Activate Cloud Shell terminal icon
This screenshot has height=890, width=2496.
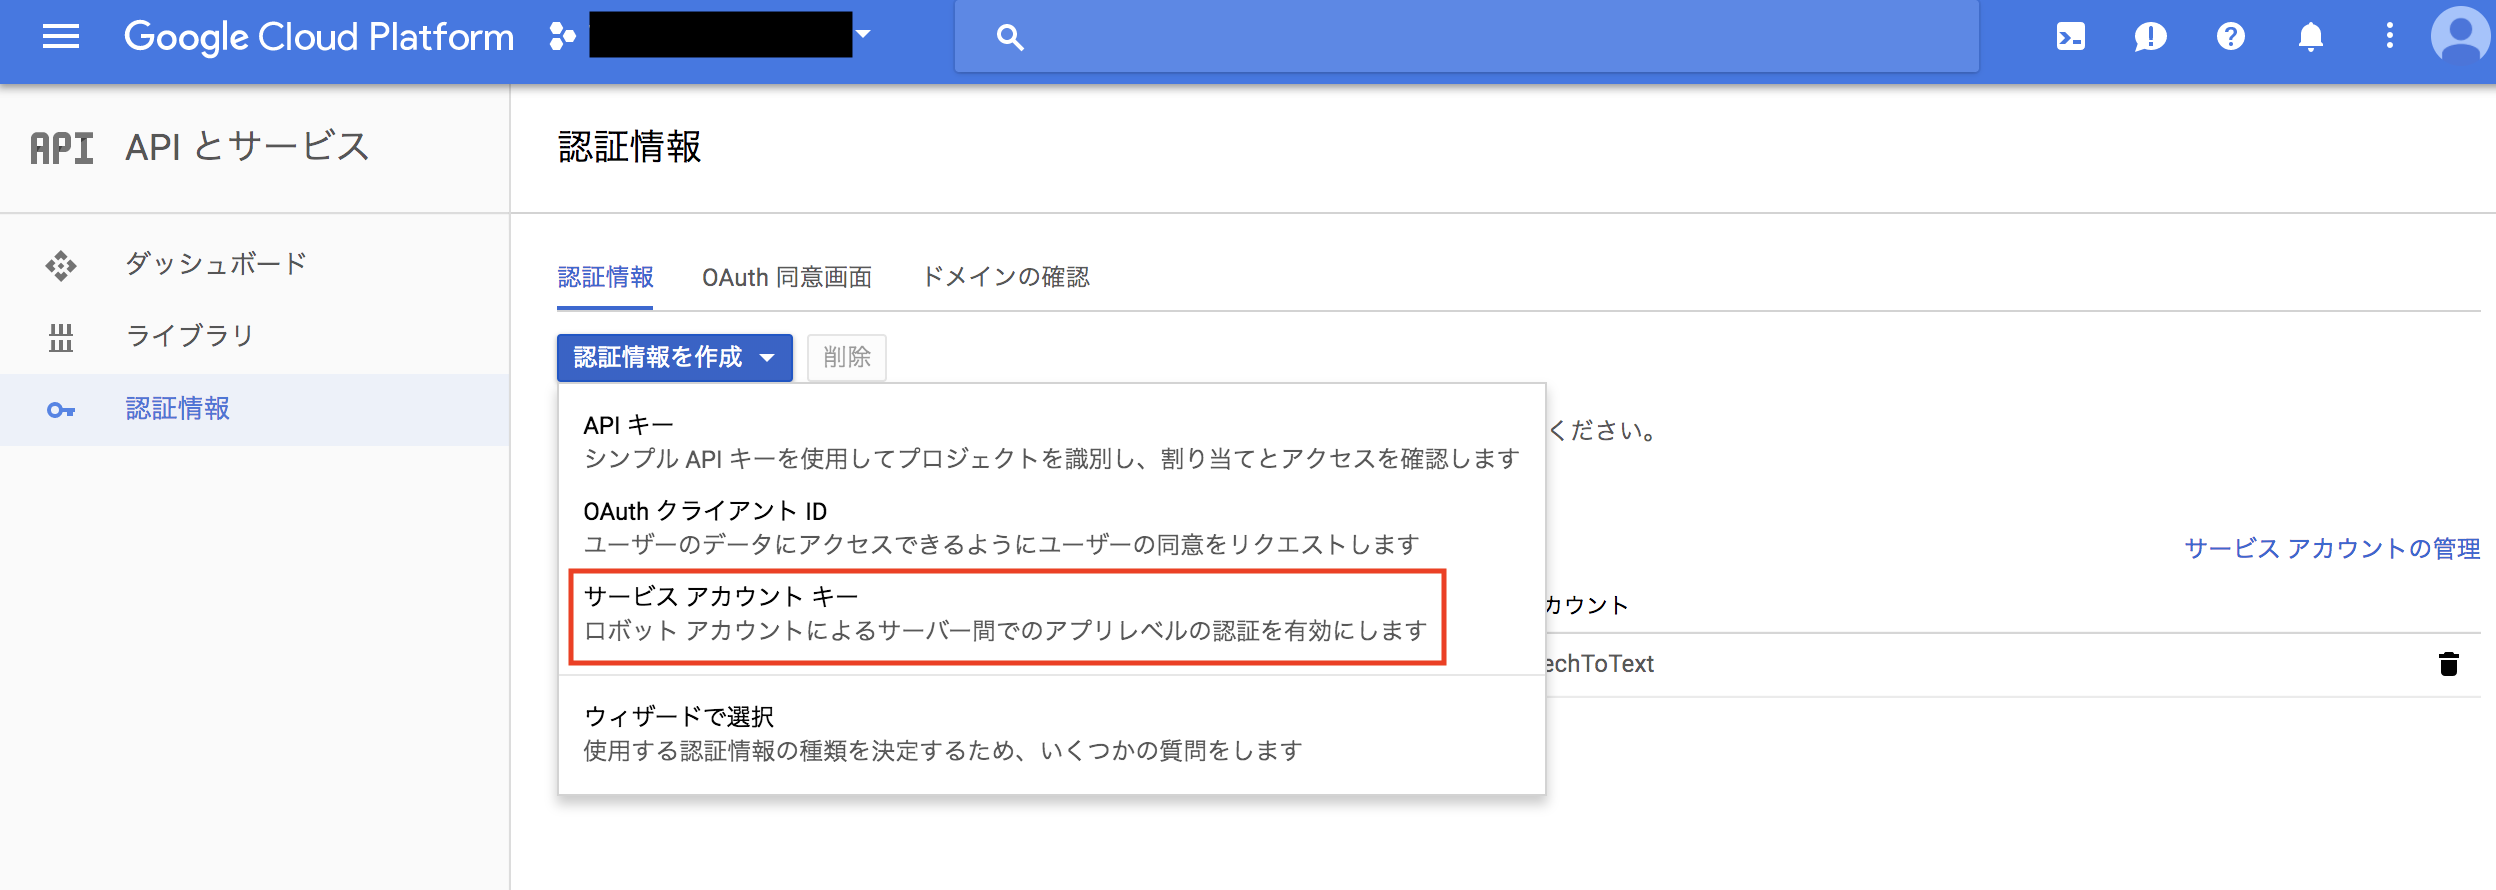pos(2070,37)
